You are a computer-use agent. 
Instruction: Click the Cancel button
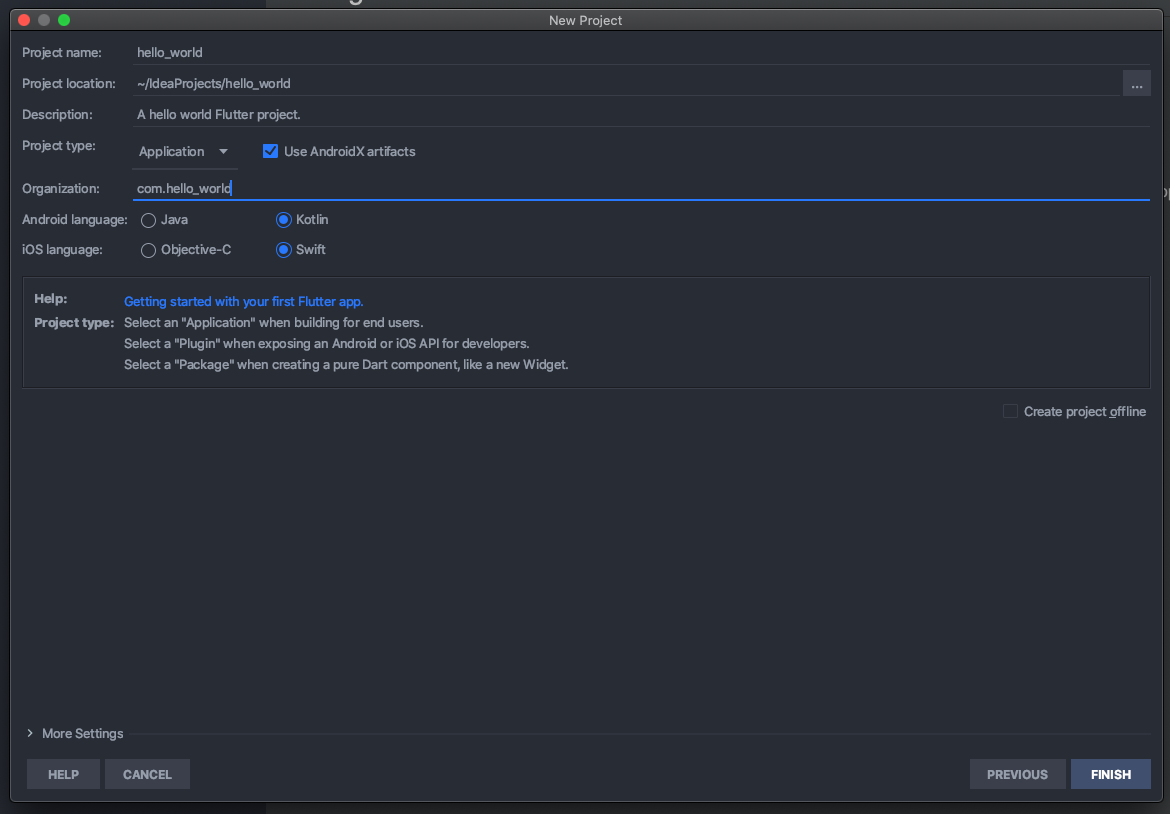pos(147,774)
